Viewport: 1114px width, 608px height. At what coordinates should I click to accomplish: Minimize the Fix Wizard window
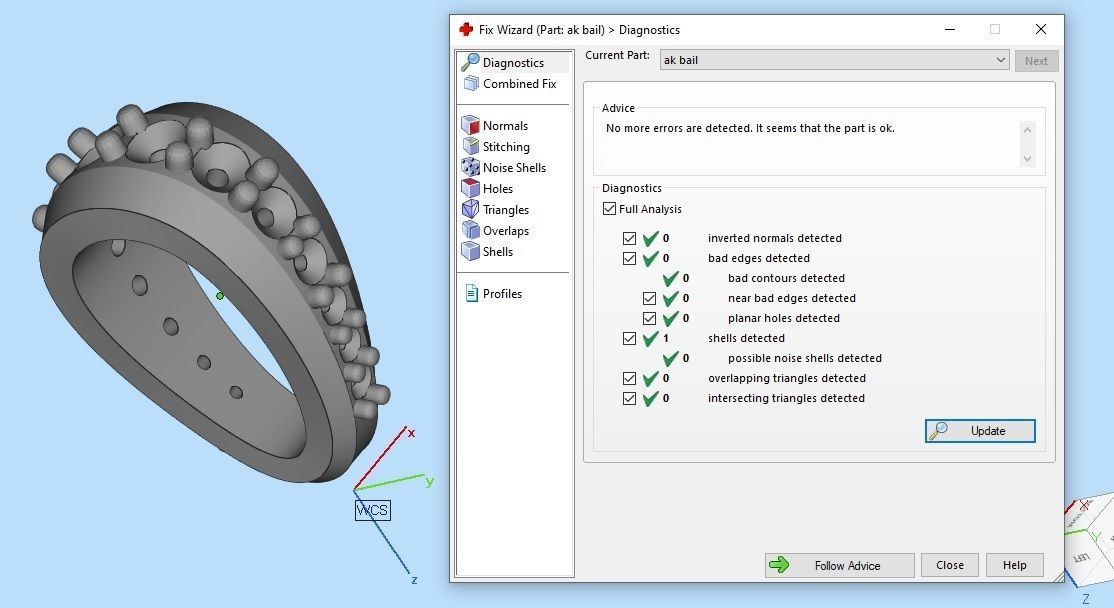point(951,29)
